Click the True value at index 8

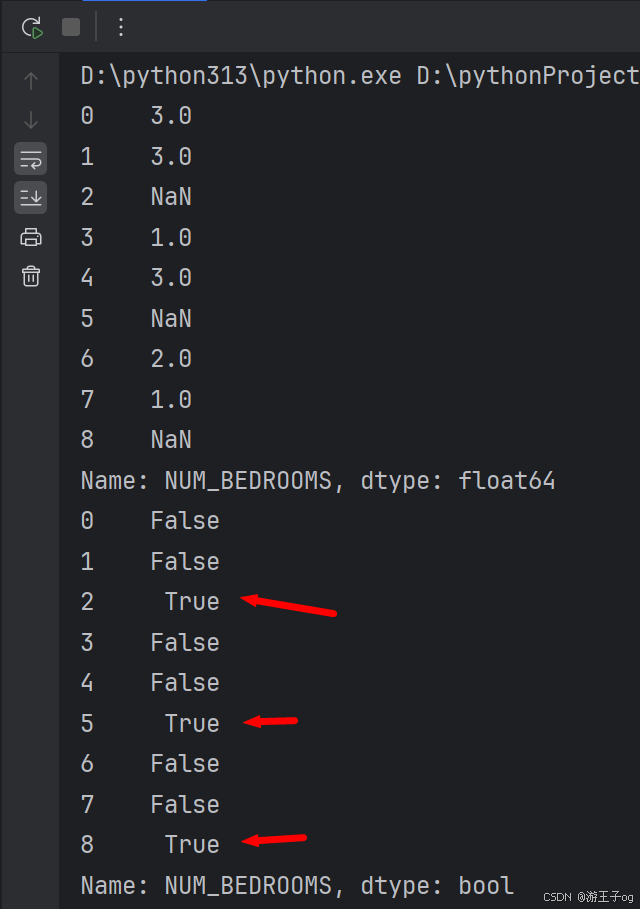192,845
